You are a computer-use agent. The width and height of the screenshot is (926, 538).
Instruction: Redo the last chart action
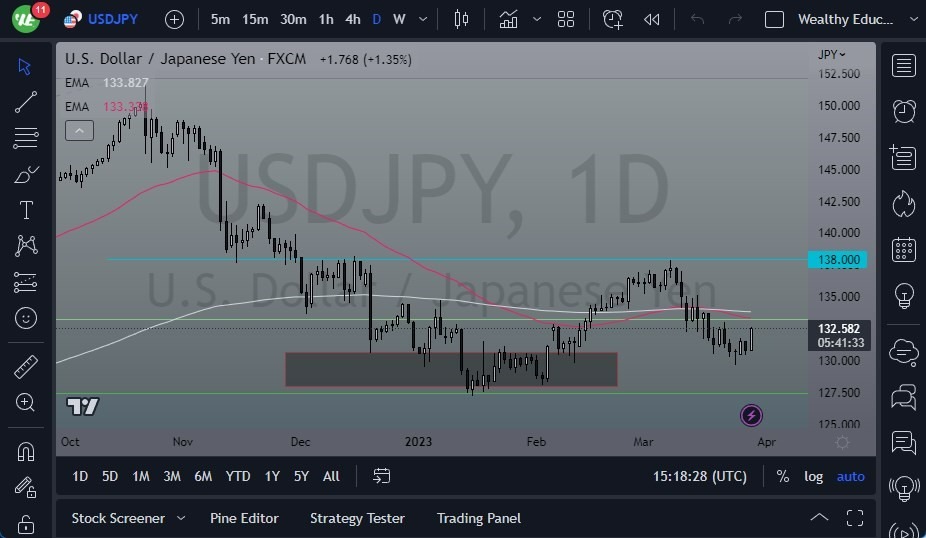[735, 19]
